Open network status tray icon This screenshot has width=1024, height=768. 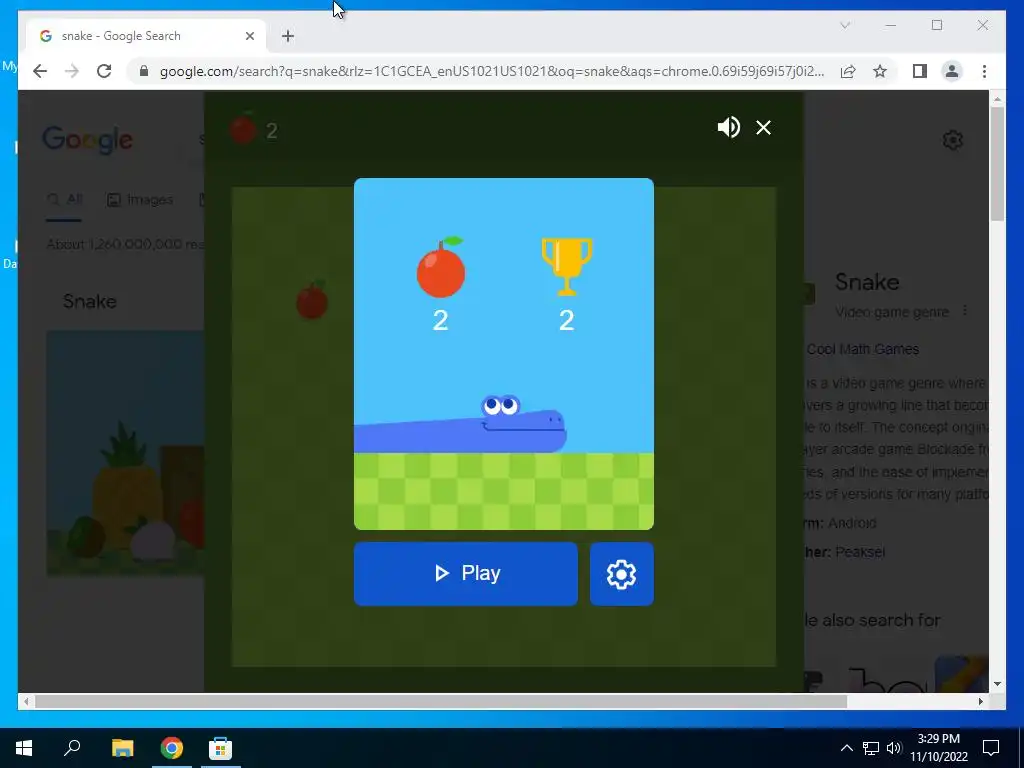click(871, 748)
